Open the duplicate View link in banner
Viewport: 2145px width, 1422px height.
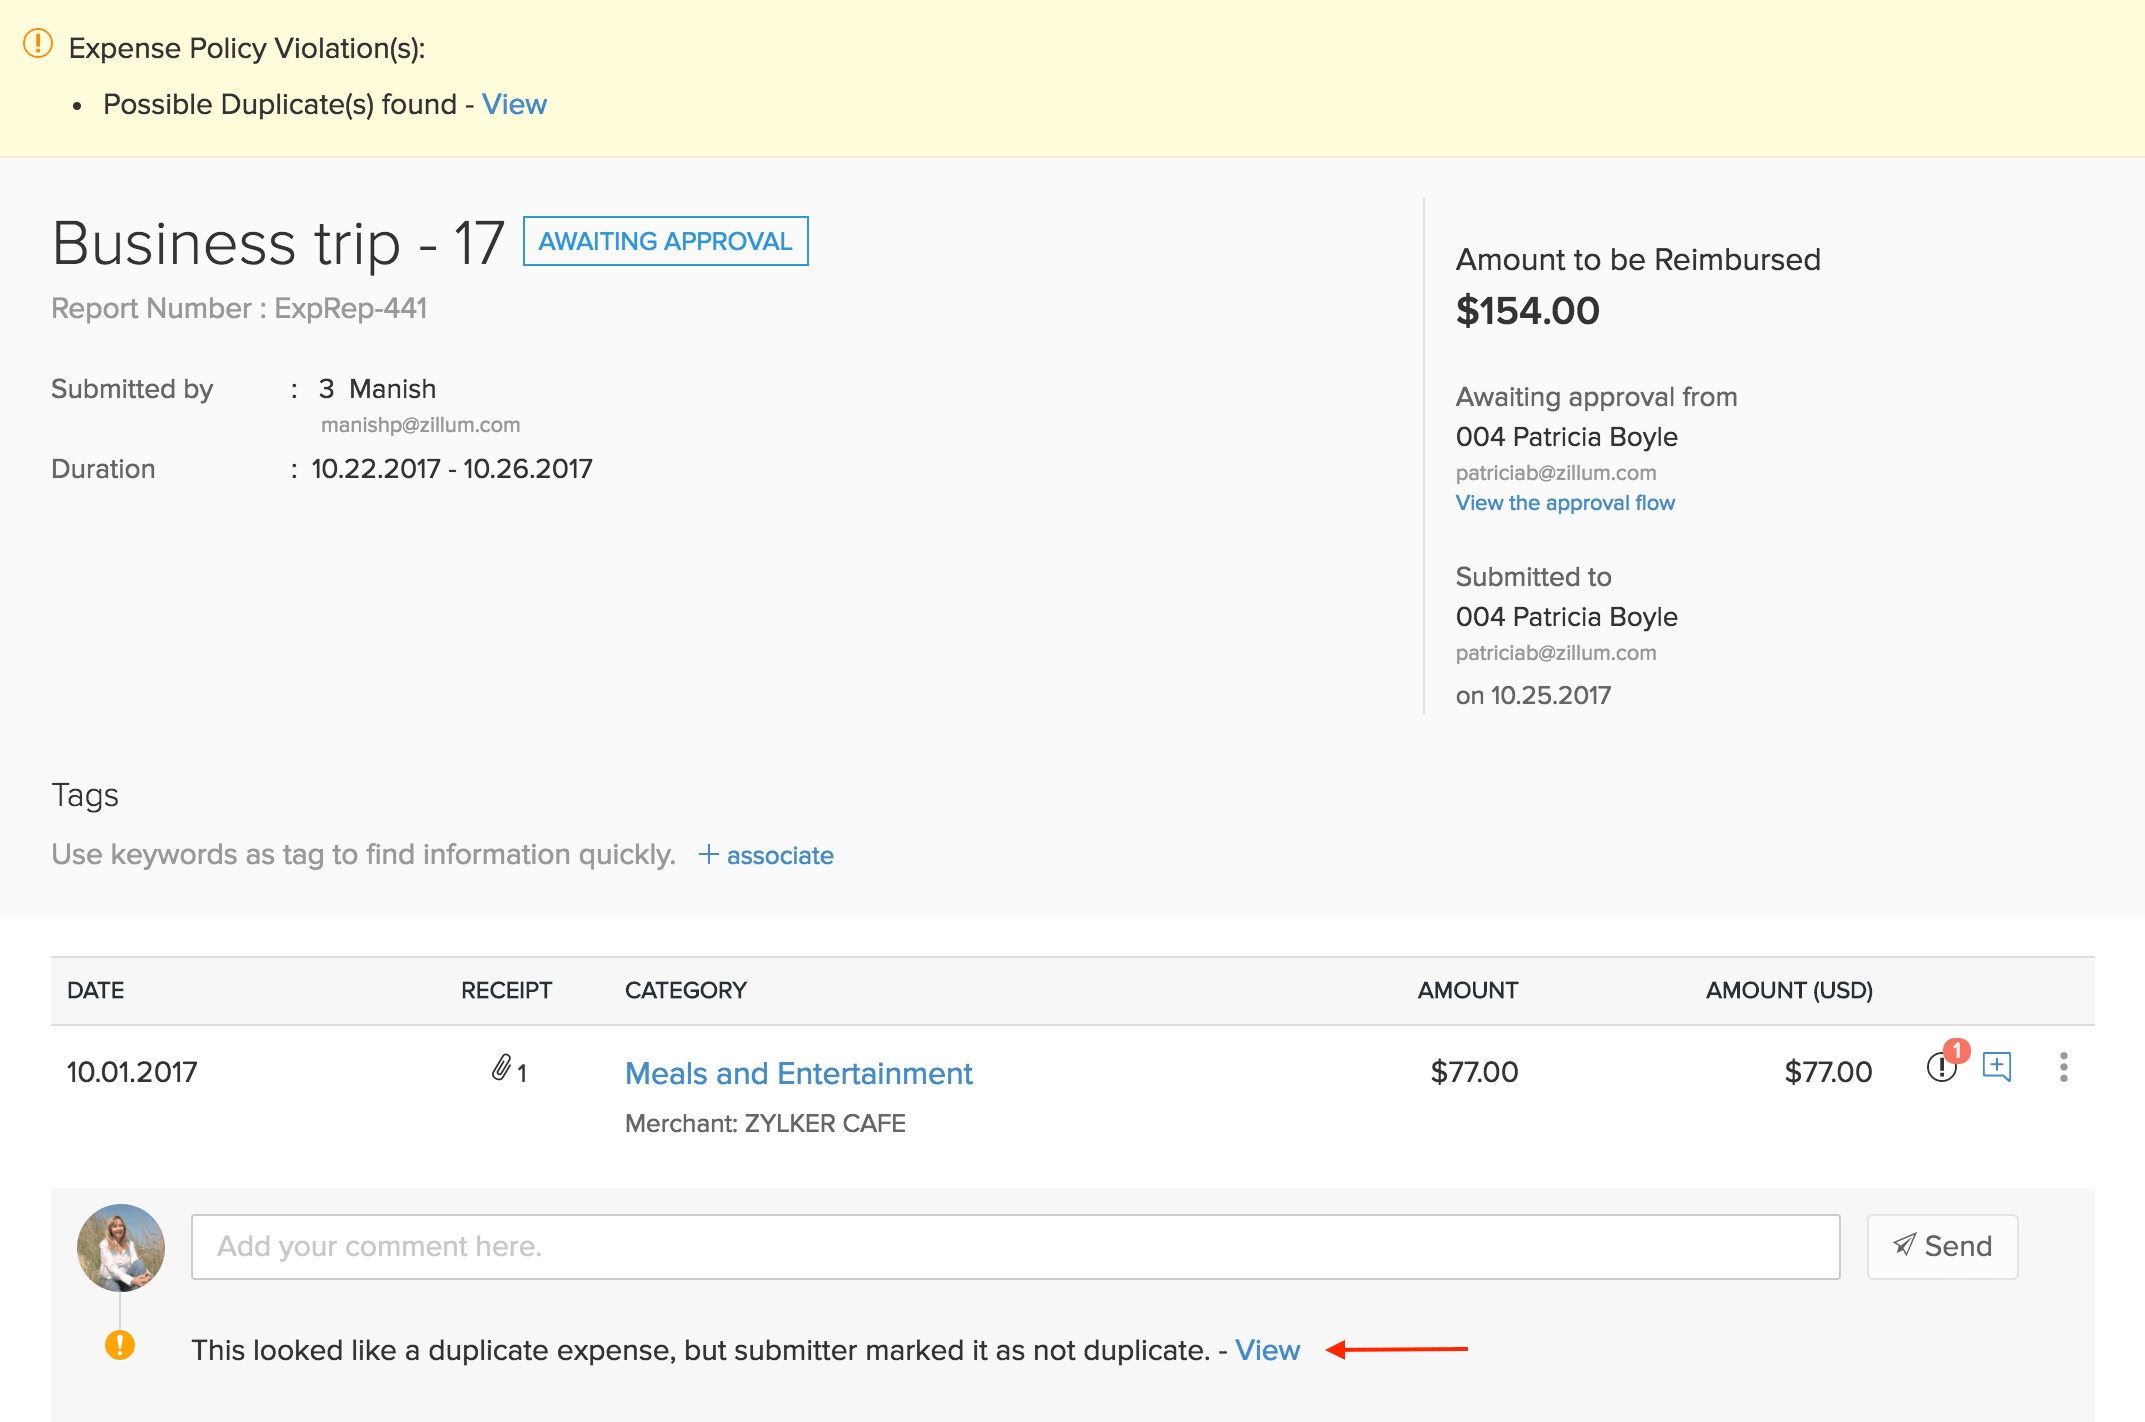point(514,104)
